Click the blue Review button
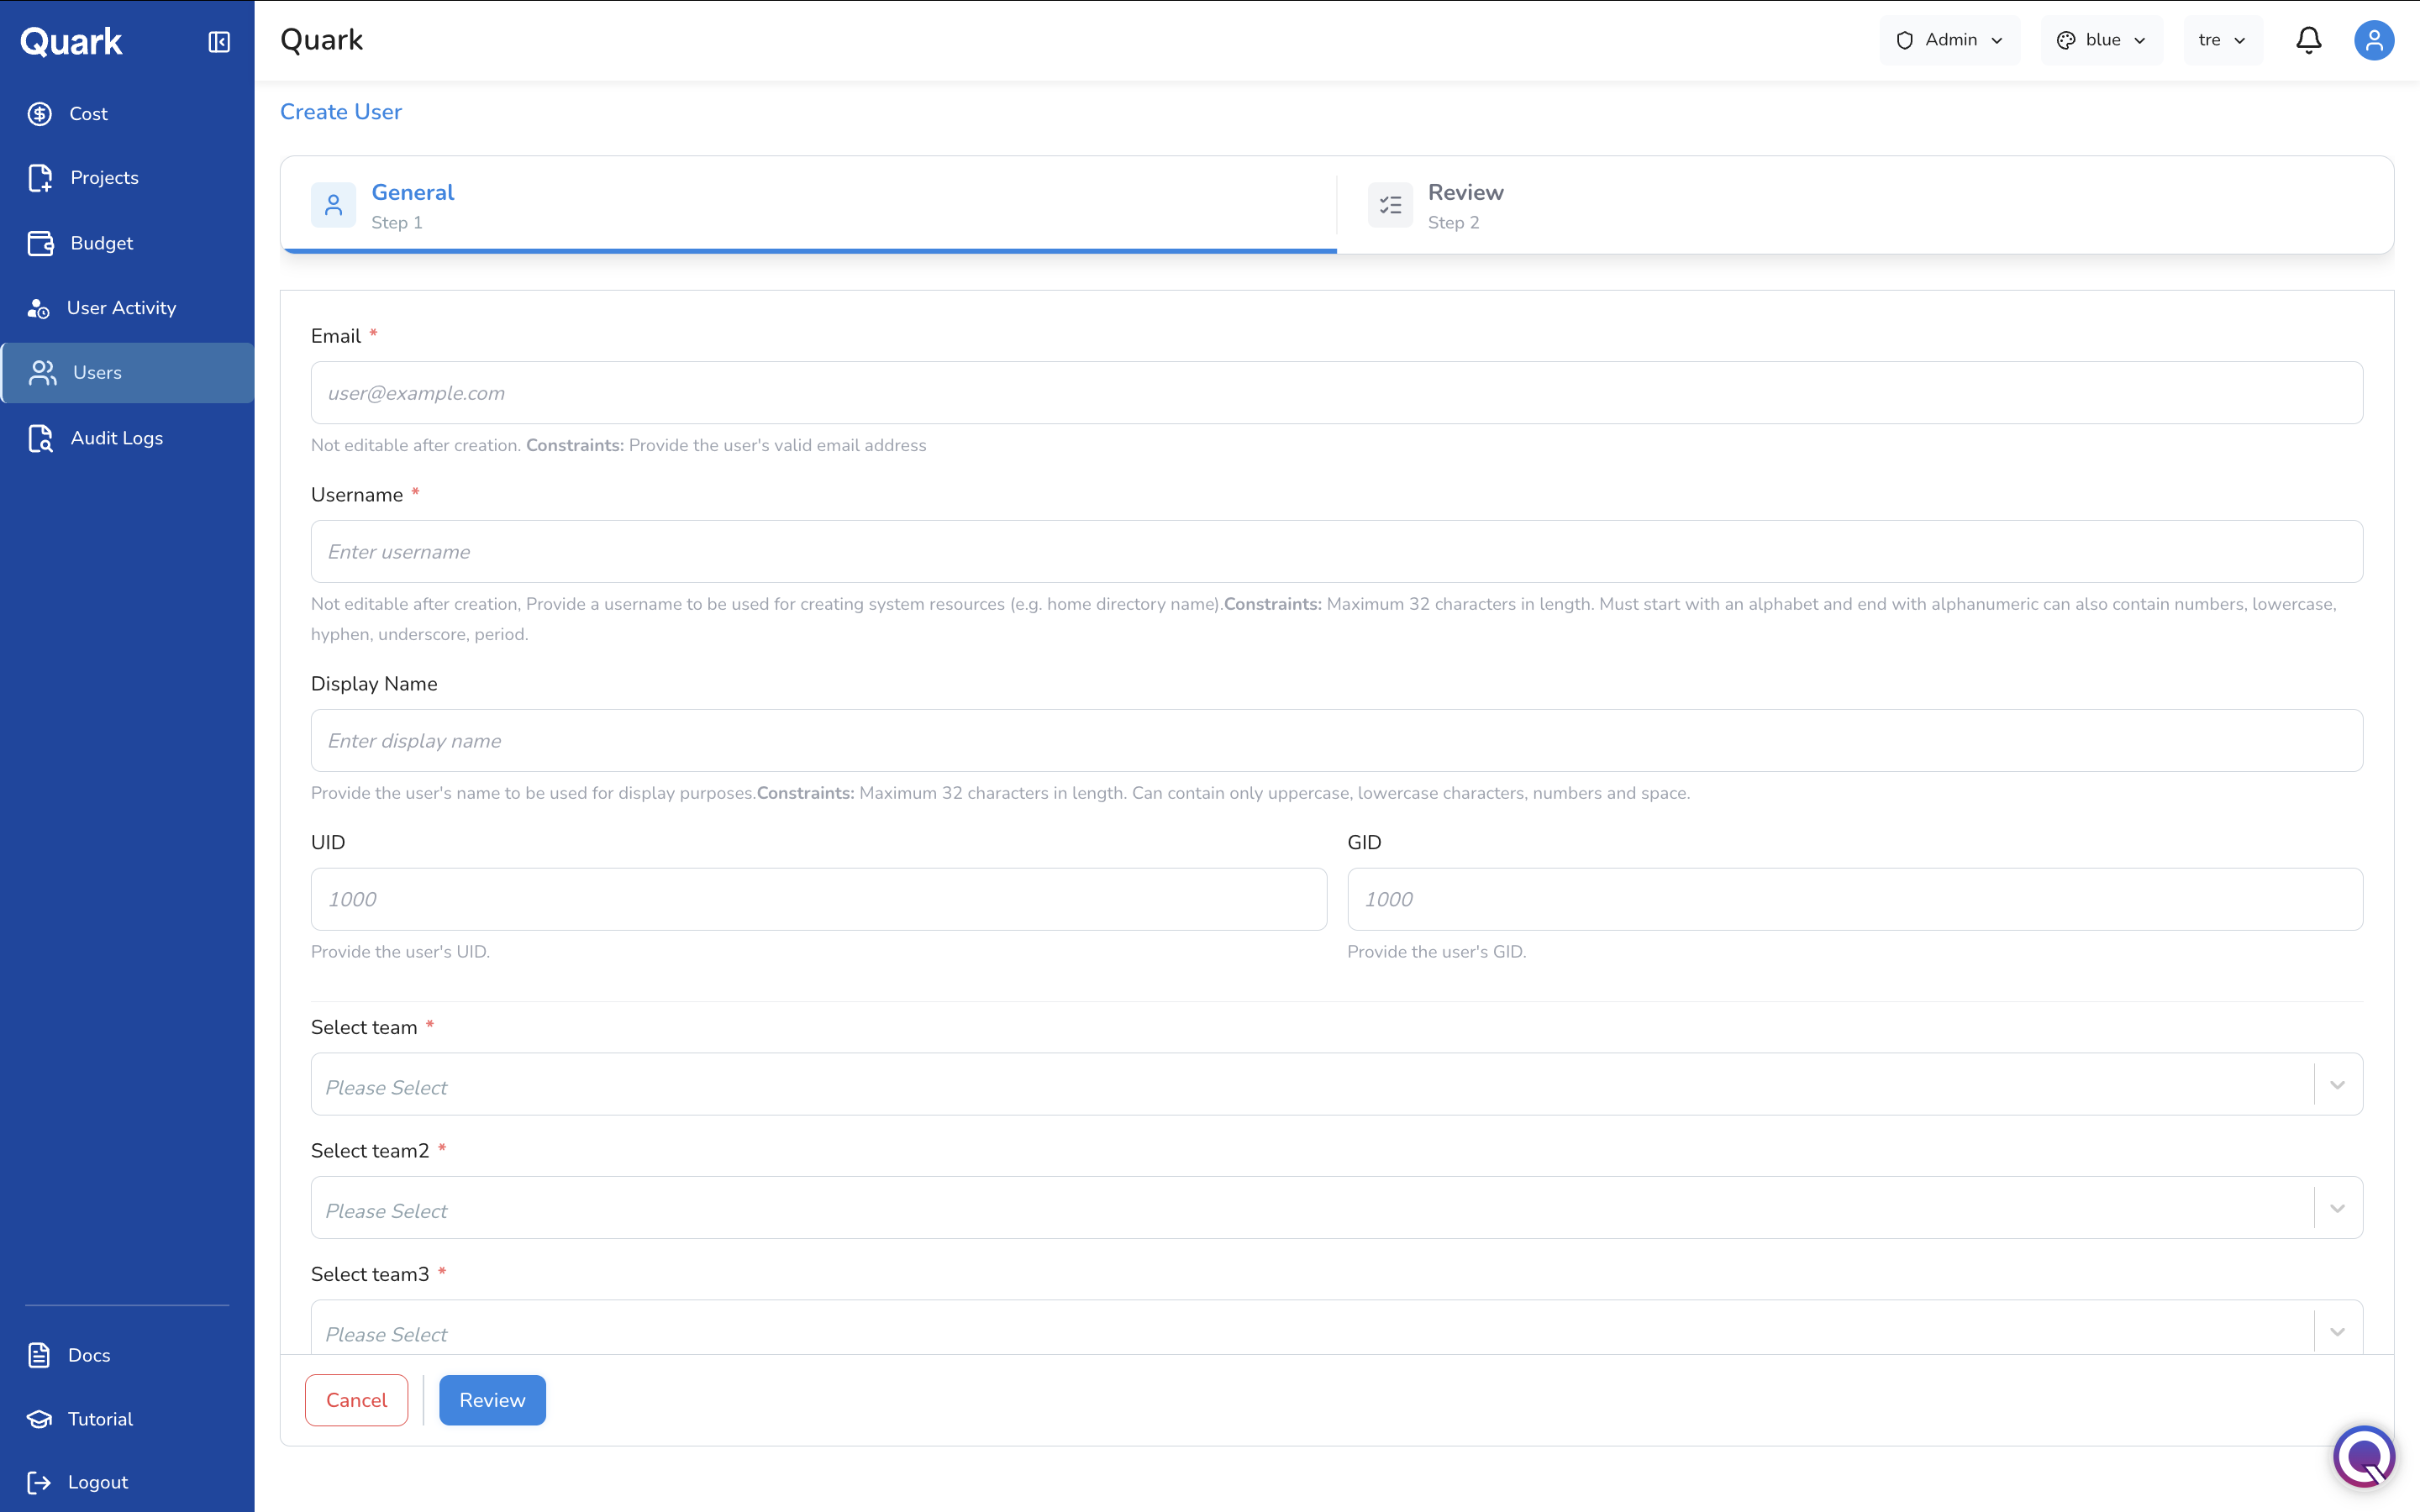Screen dimensions: 2420x1512 492,1400
